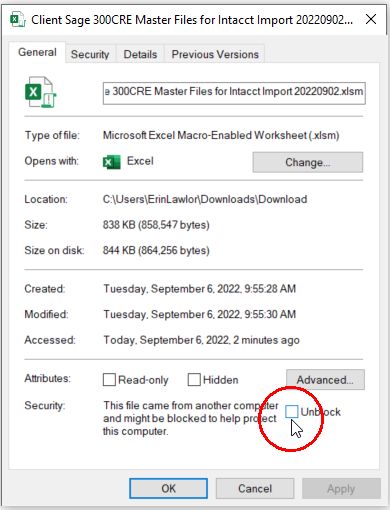The image size is (390, 510).
Task: Click the greyed Apply button
Action: pyautogui.click(x=341, y=489)
